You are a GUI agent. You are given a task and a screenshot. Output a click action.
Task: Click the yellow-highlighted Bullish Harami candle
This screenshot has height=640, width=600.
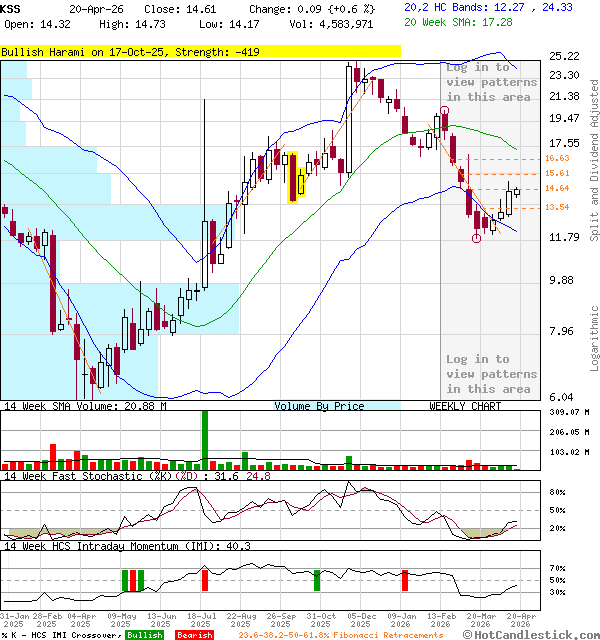click(295, 177)
